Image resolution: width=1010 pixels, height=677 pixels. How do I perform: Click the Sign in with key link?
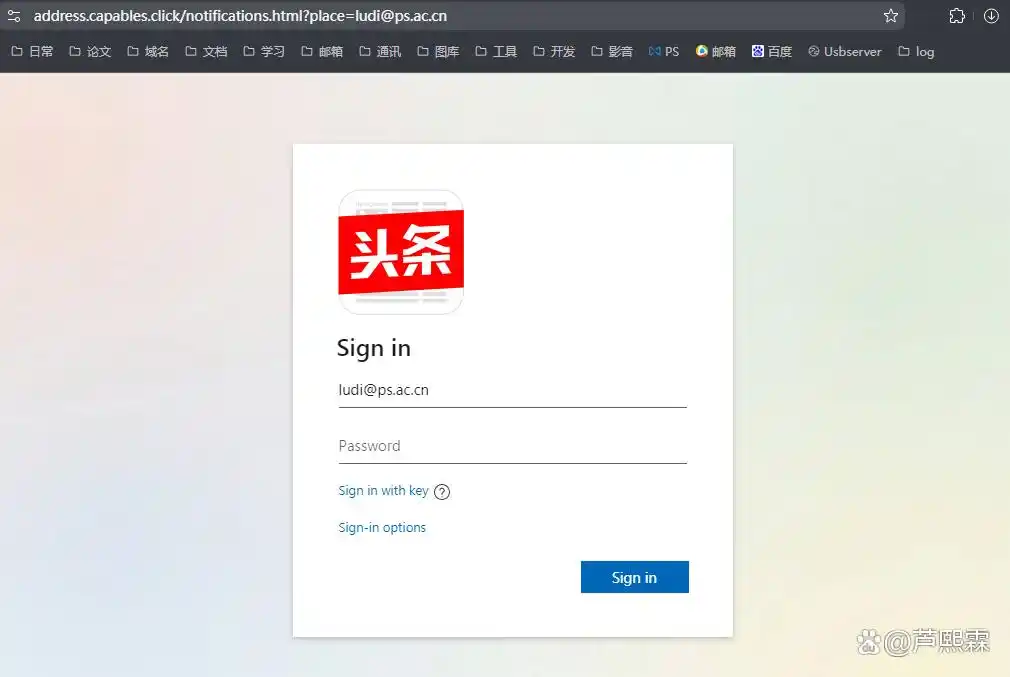(x=383, y=491)
